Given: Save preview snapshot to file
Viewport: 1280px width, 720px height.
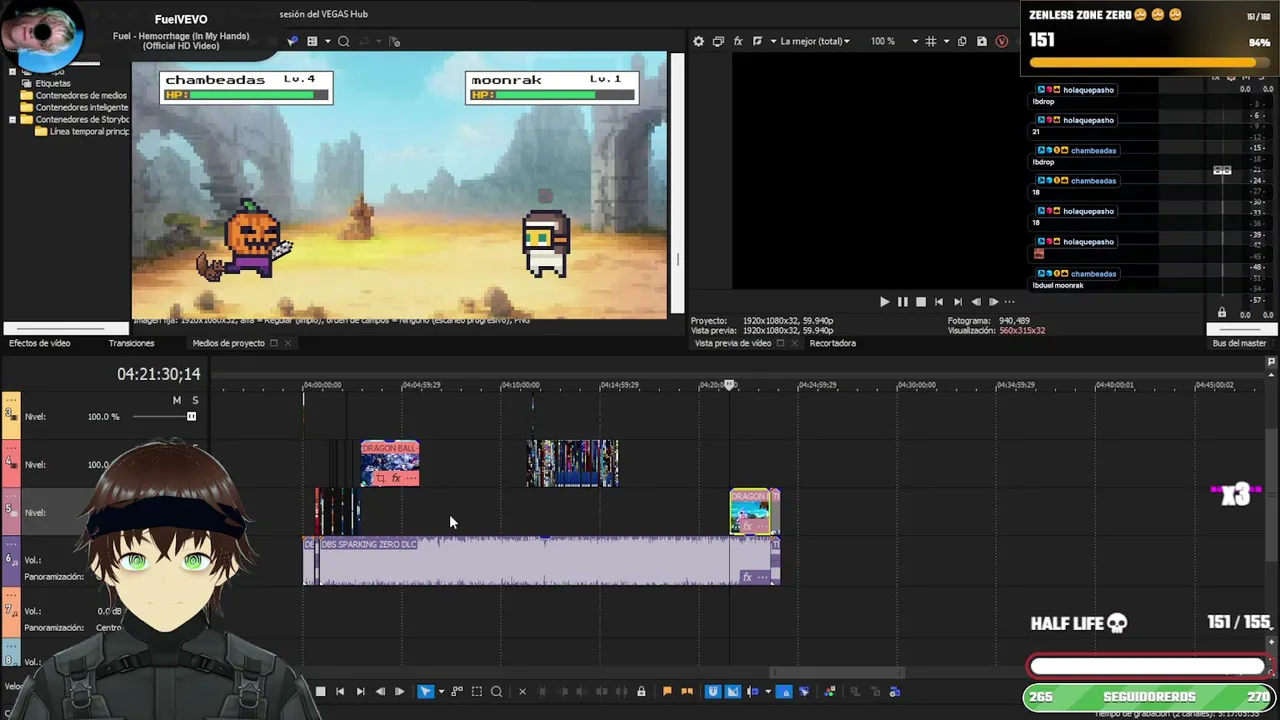Looking at the screenshot, I should pyautogui.click(x=982, y=41).
